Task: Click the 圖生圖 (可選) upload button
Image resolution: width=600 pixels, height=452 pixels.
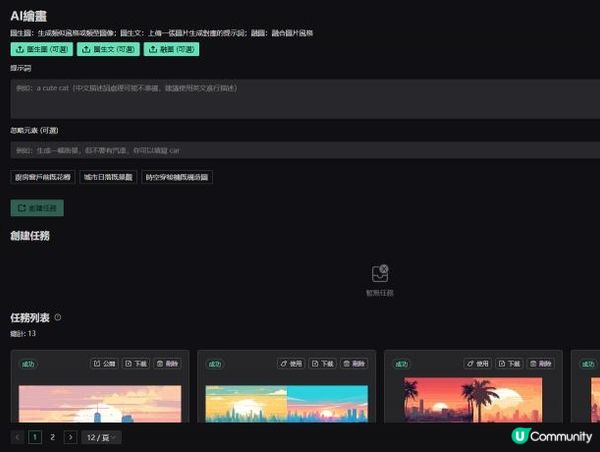Action: coord(42,49)
